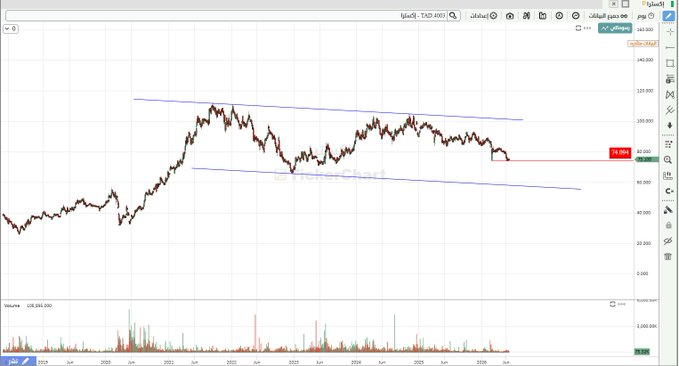Delete drawings using trash icon

click(x=668, y=256)
